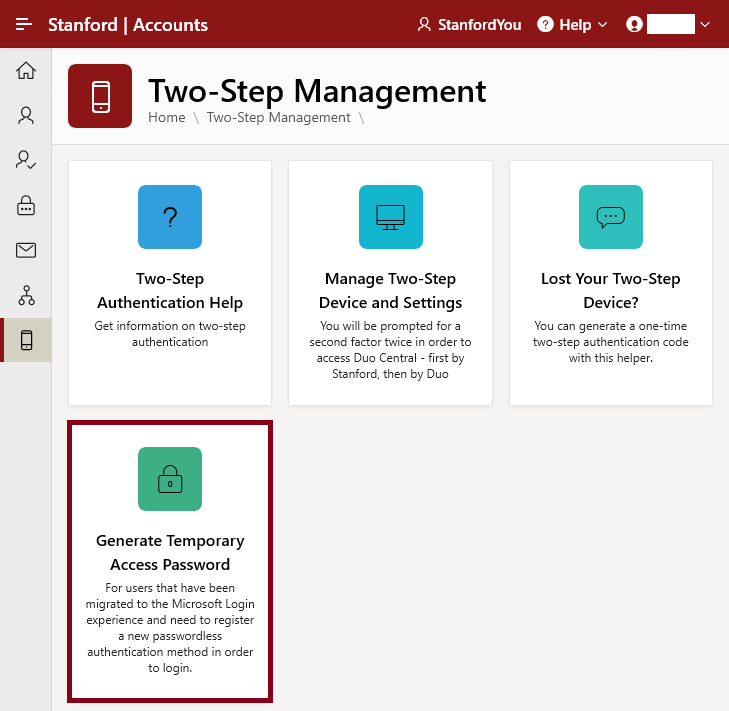Click the white username field in header

click(671, 24)
